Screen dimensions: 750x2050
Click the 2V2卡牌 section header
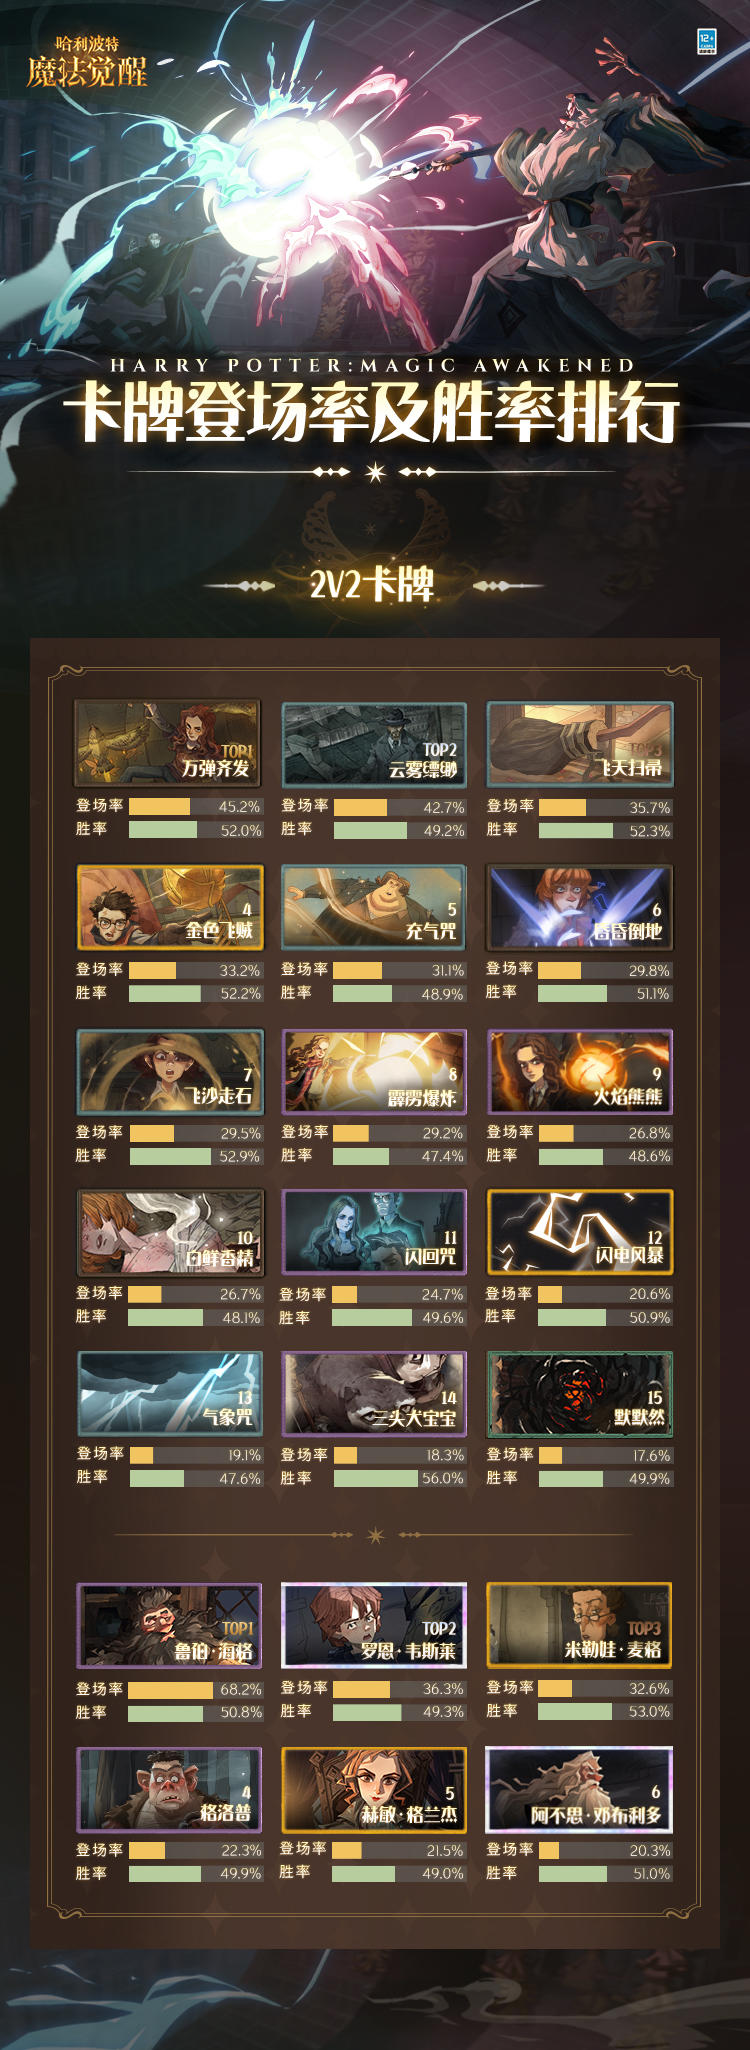(x=373, y=584)
